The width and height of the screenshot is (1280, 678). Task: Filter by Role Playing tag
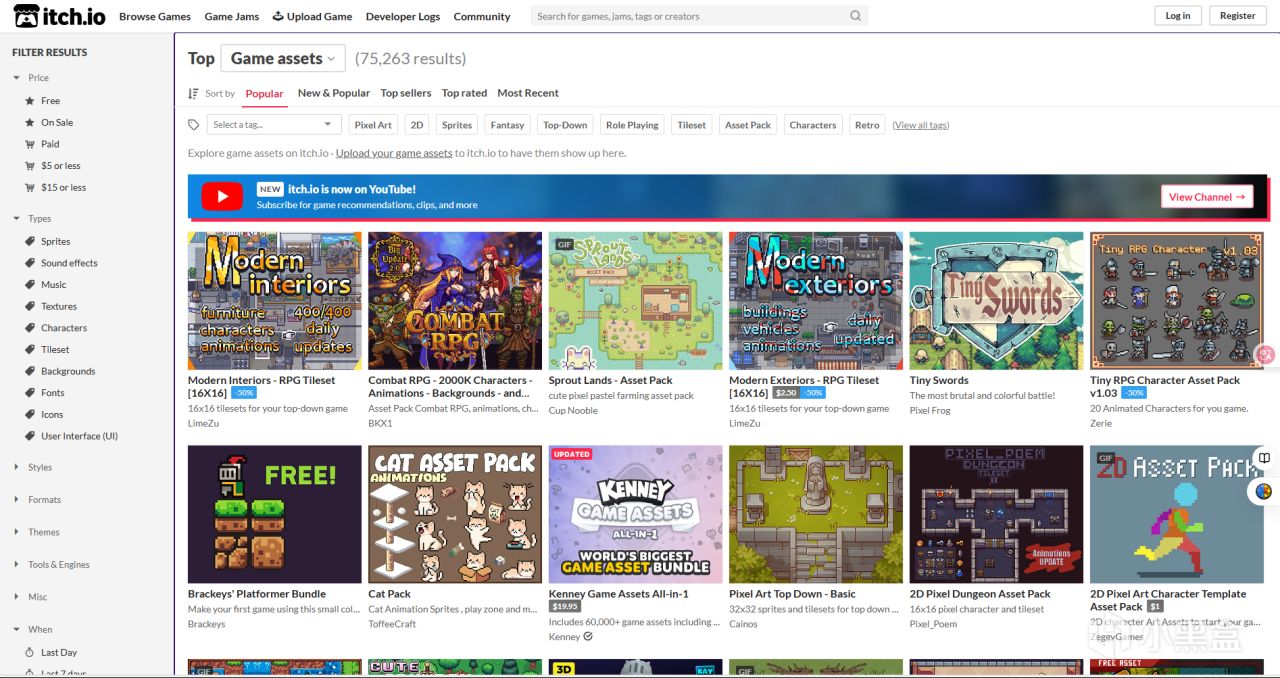coord(632,125)
